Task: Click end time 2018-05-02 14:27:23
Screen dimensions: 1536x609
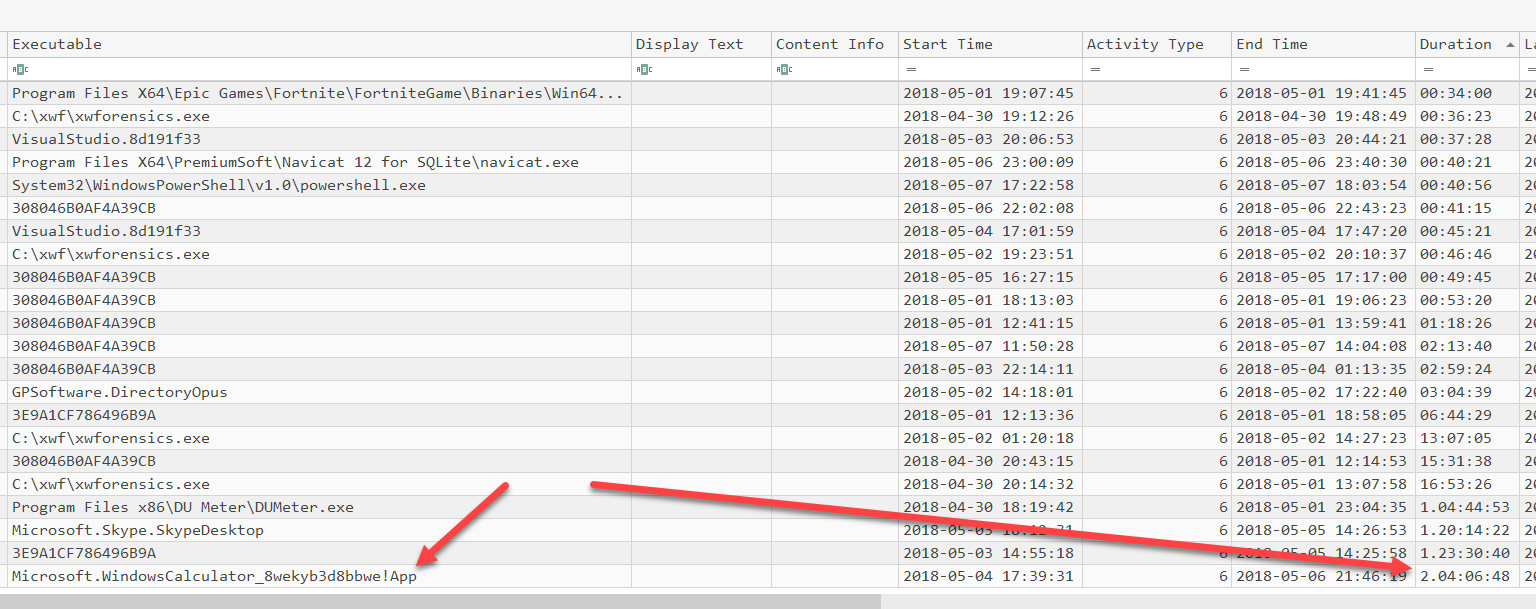Action: tap(1321, 438)
